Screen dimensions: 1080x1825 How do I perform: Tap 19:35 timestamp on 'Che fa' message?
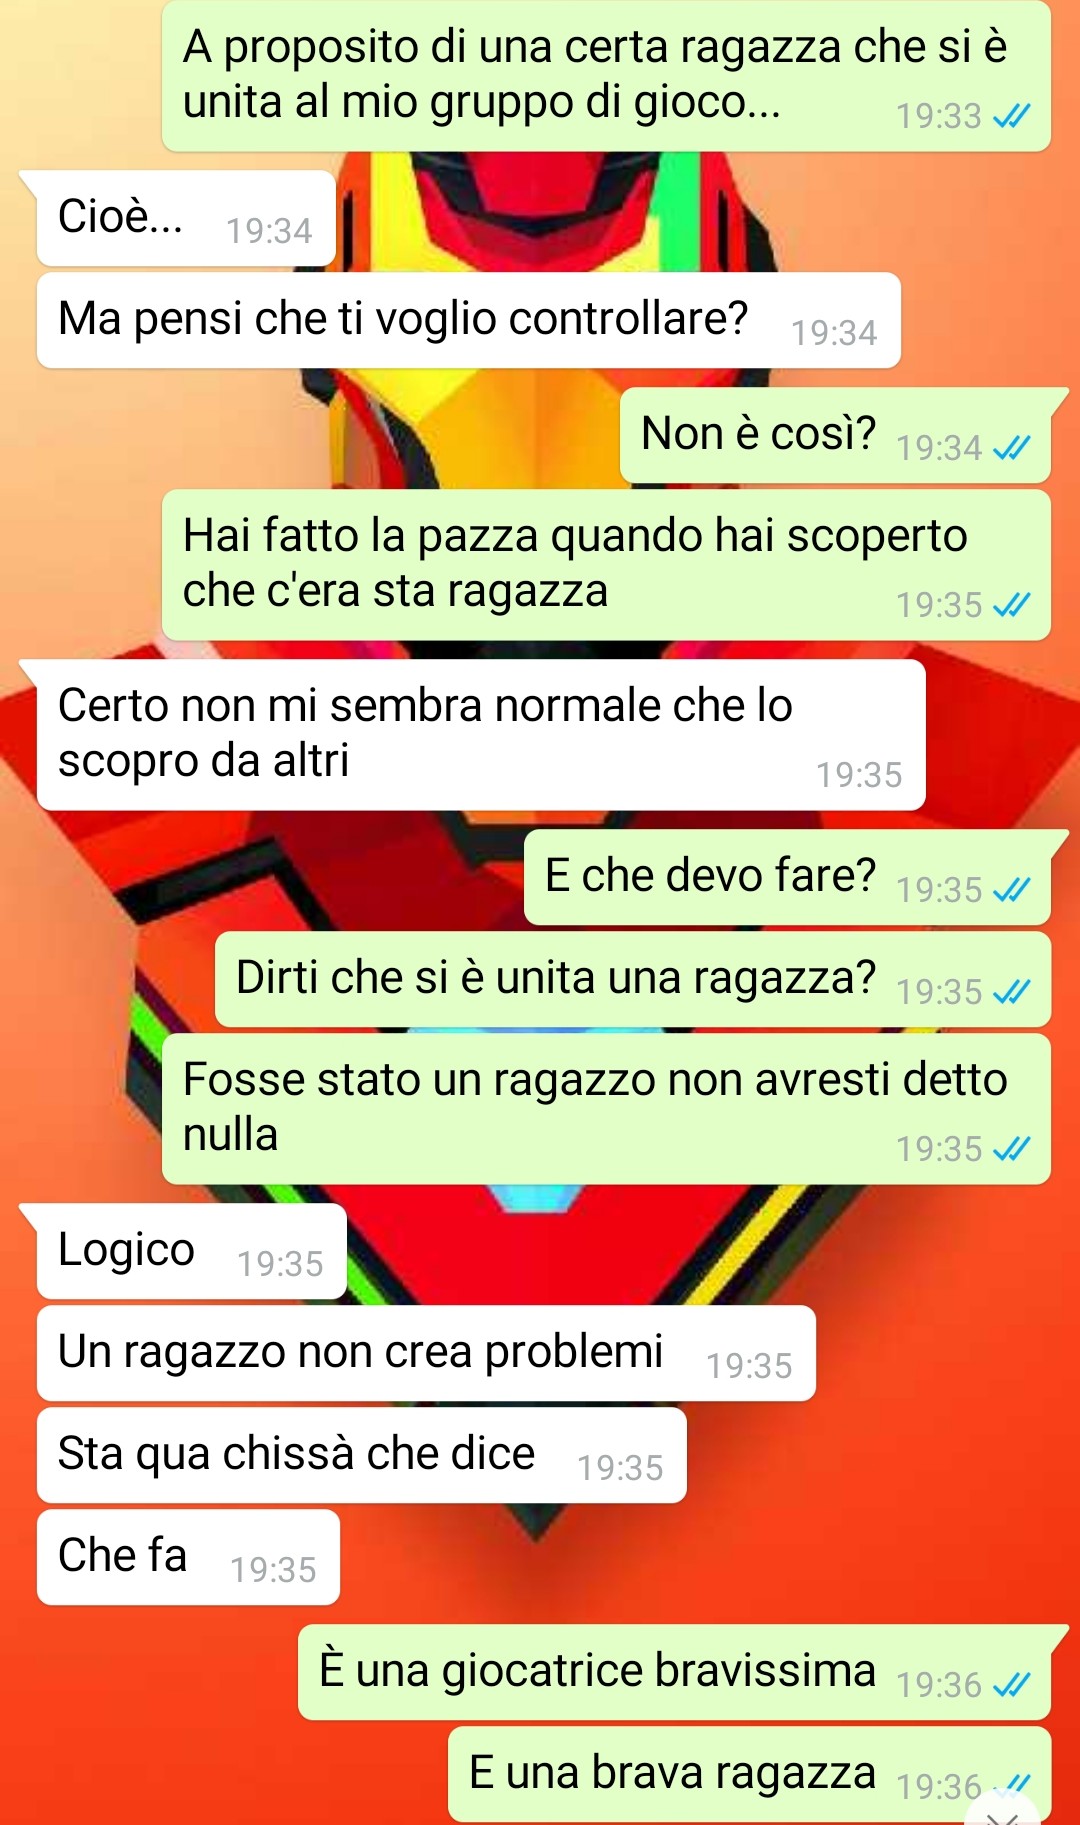coord(273,1570)
